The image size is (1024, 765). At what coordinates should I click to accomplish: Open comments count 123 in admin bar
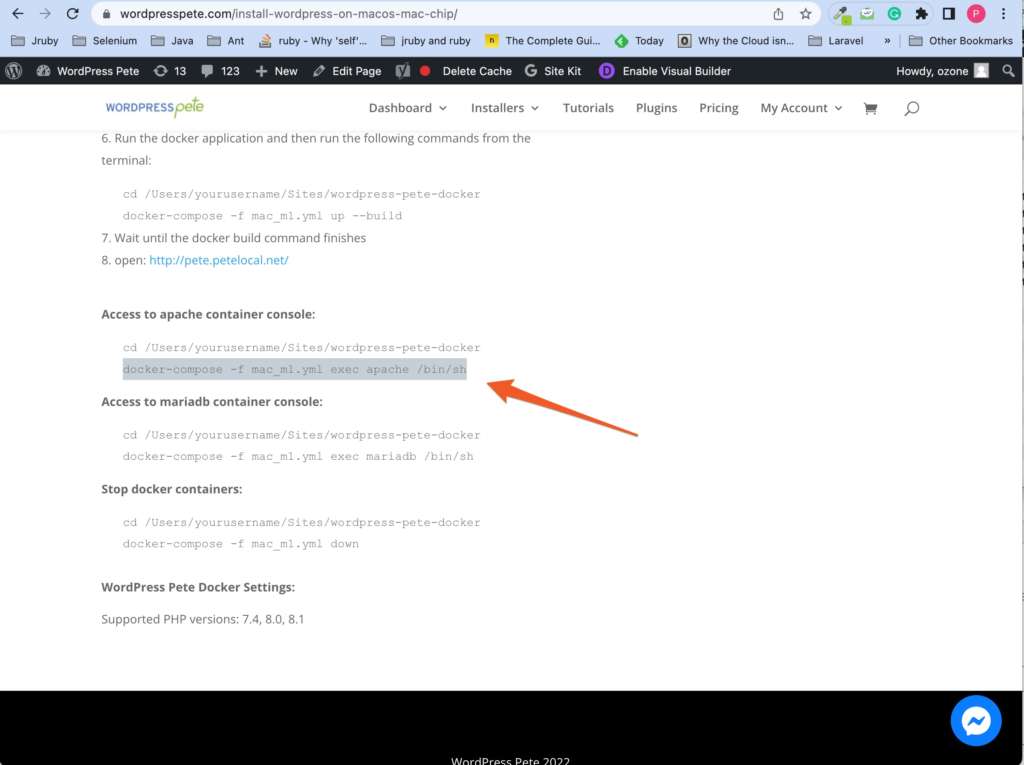[220, 71]
